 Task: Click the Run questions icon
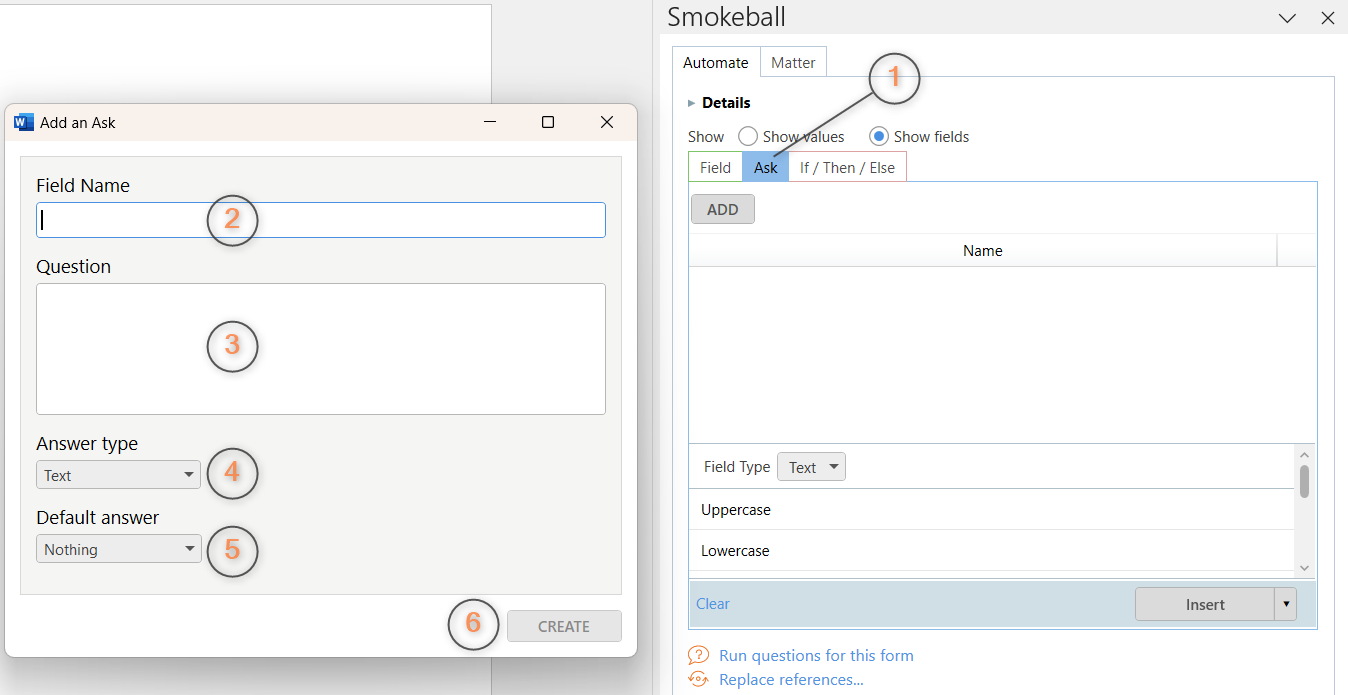click(x=698, y=656)
